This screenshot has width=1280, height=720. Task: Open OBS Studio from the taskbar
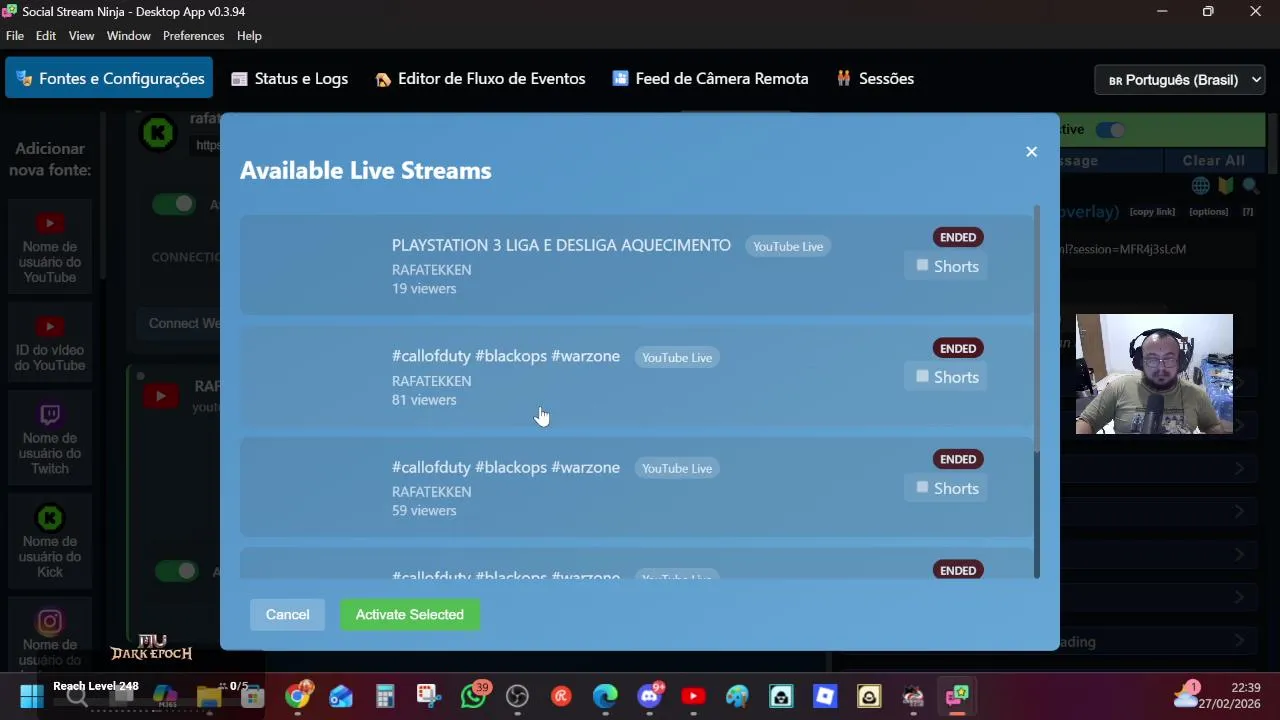(x=517, y=696)
